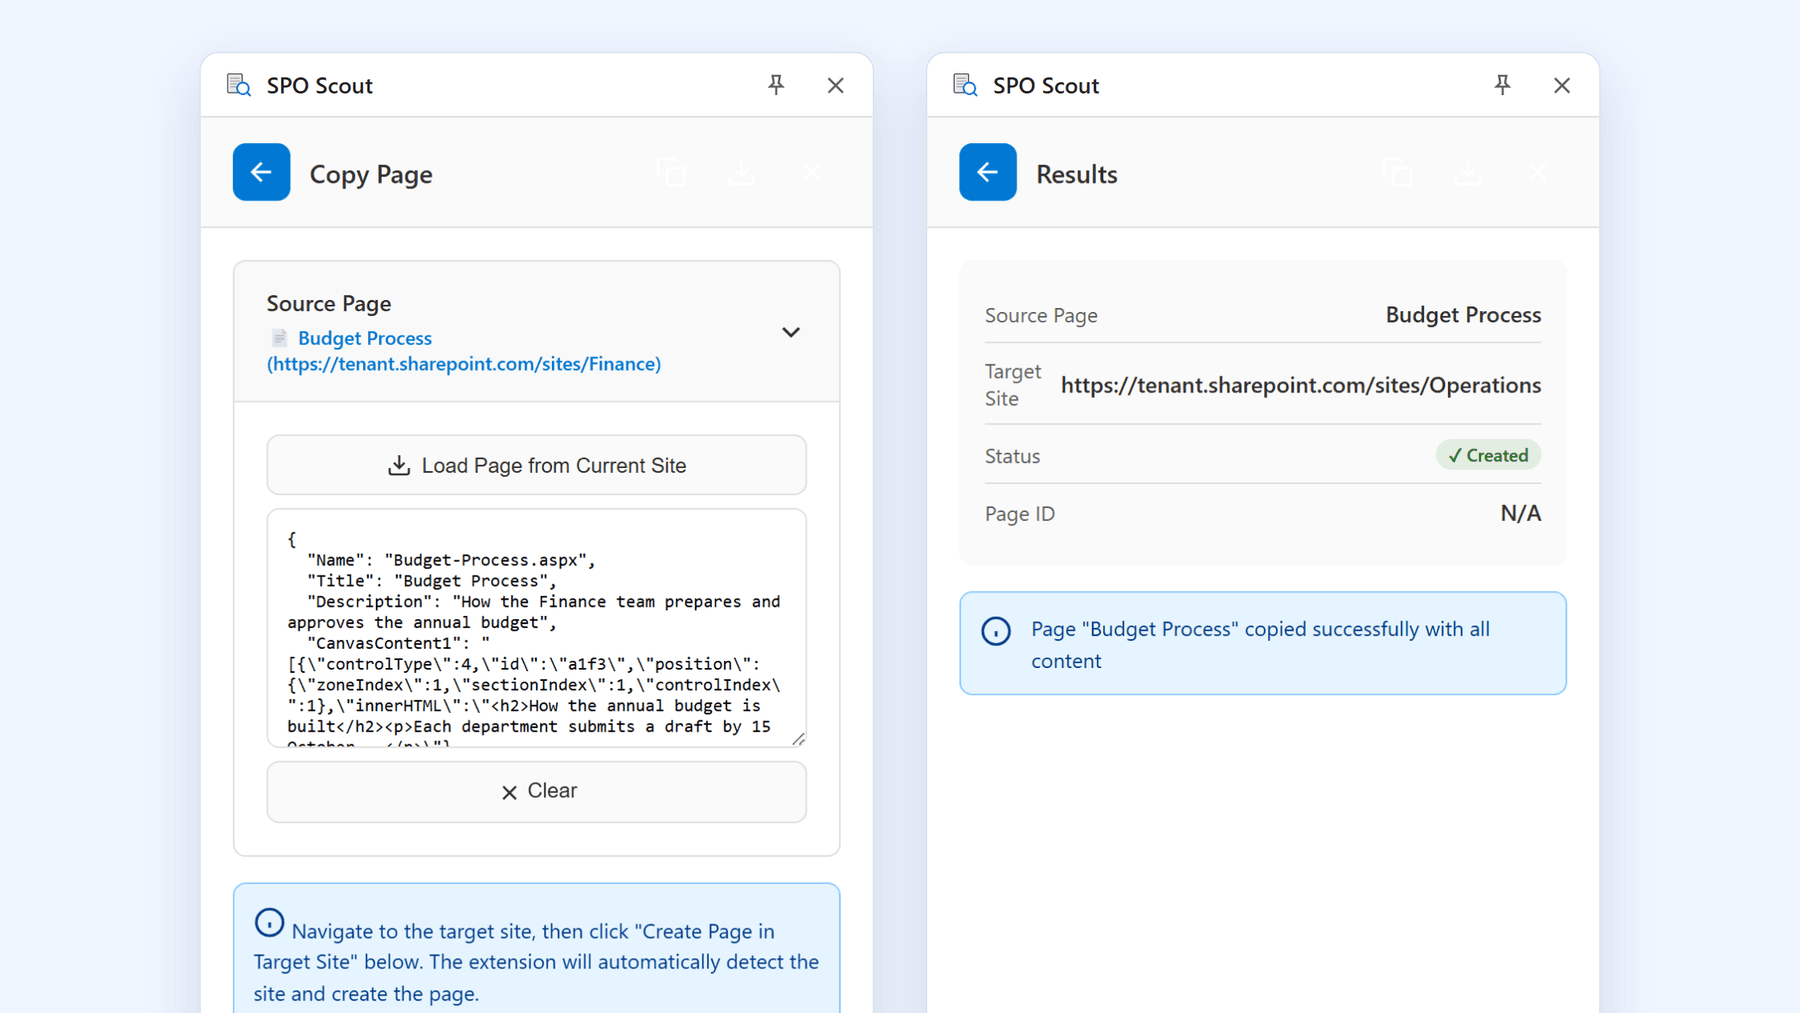
Task: Click faded copy icon in Copy Page header
Action: point(672,172)
